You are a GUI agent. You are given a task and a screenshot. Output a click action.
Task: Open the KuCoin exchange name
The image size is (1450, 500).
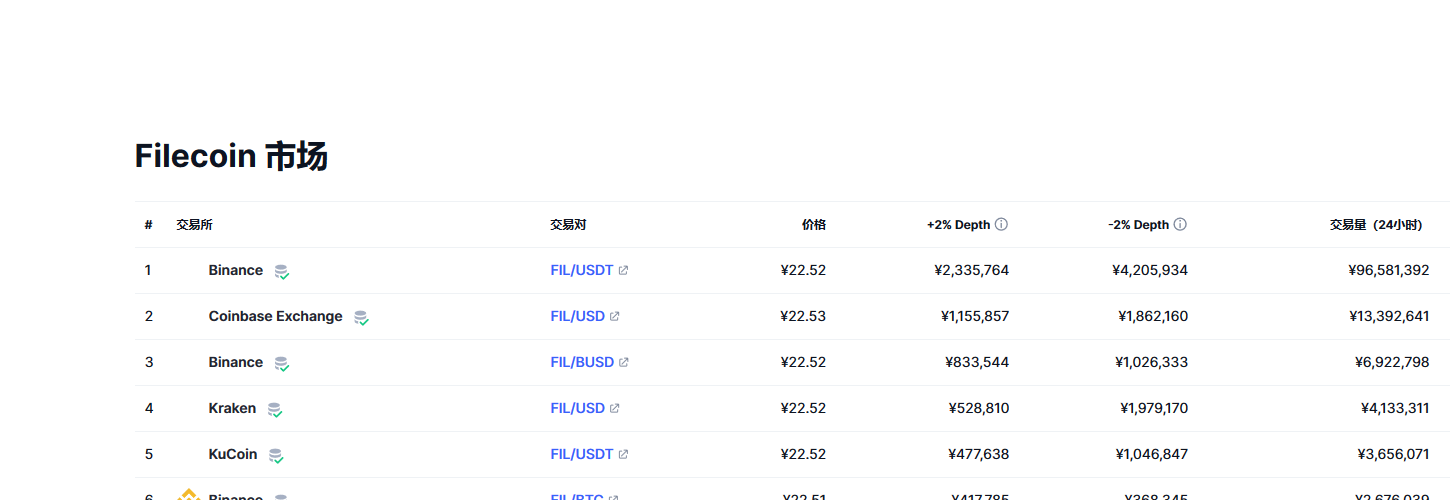coord(233,454)
